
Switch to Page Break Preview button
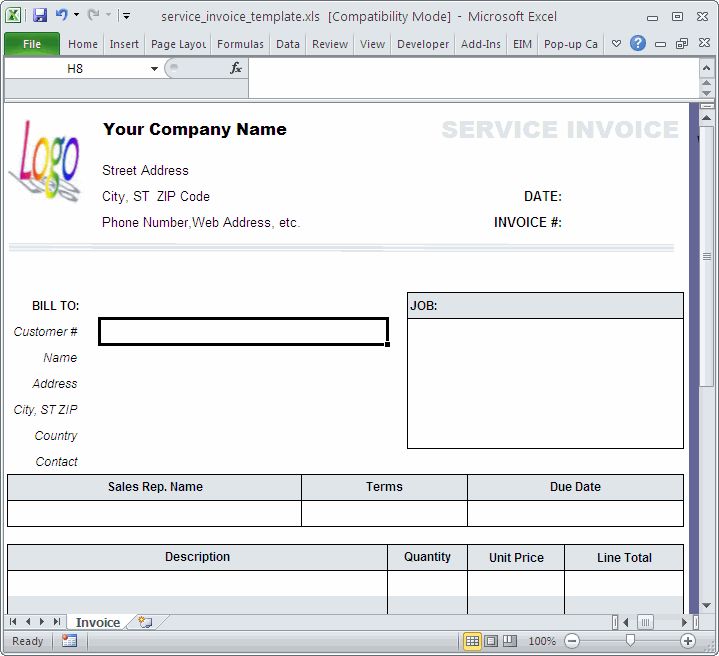click(x=509, y=641)
